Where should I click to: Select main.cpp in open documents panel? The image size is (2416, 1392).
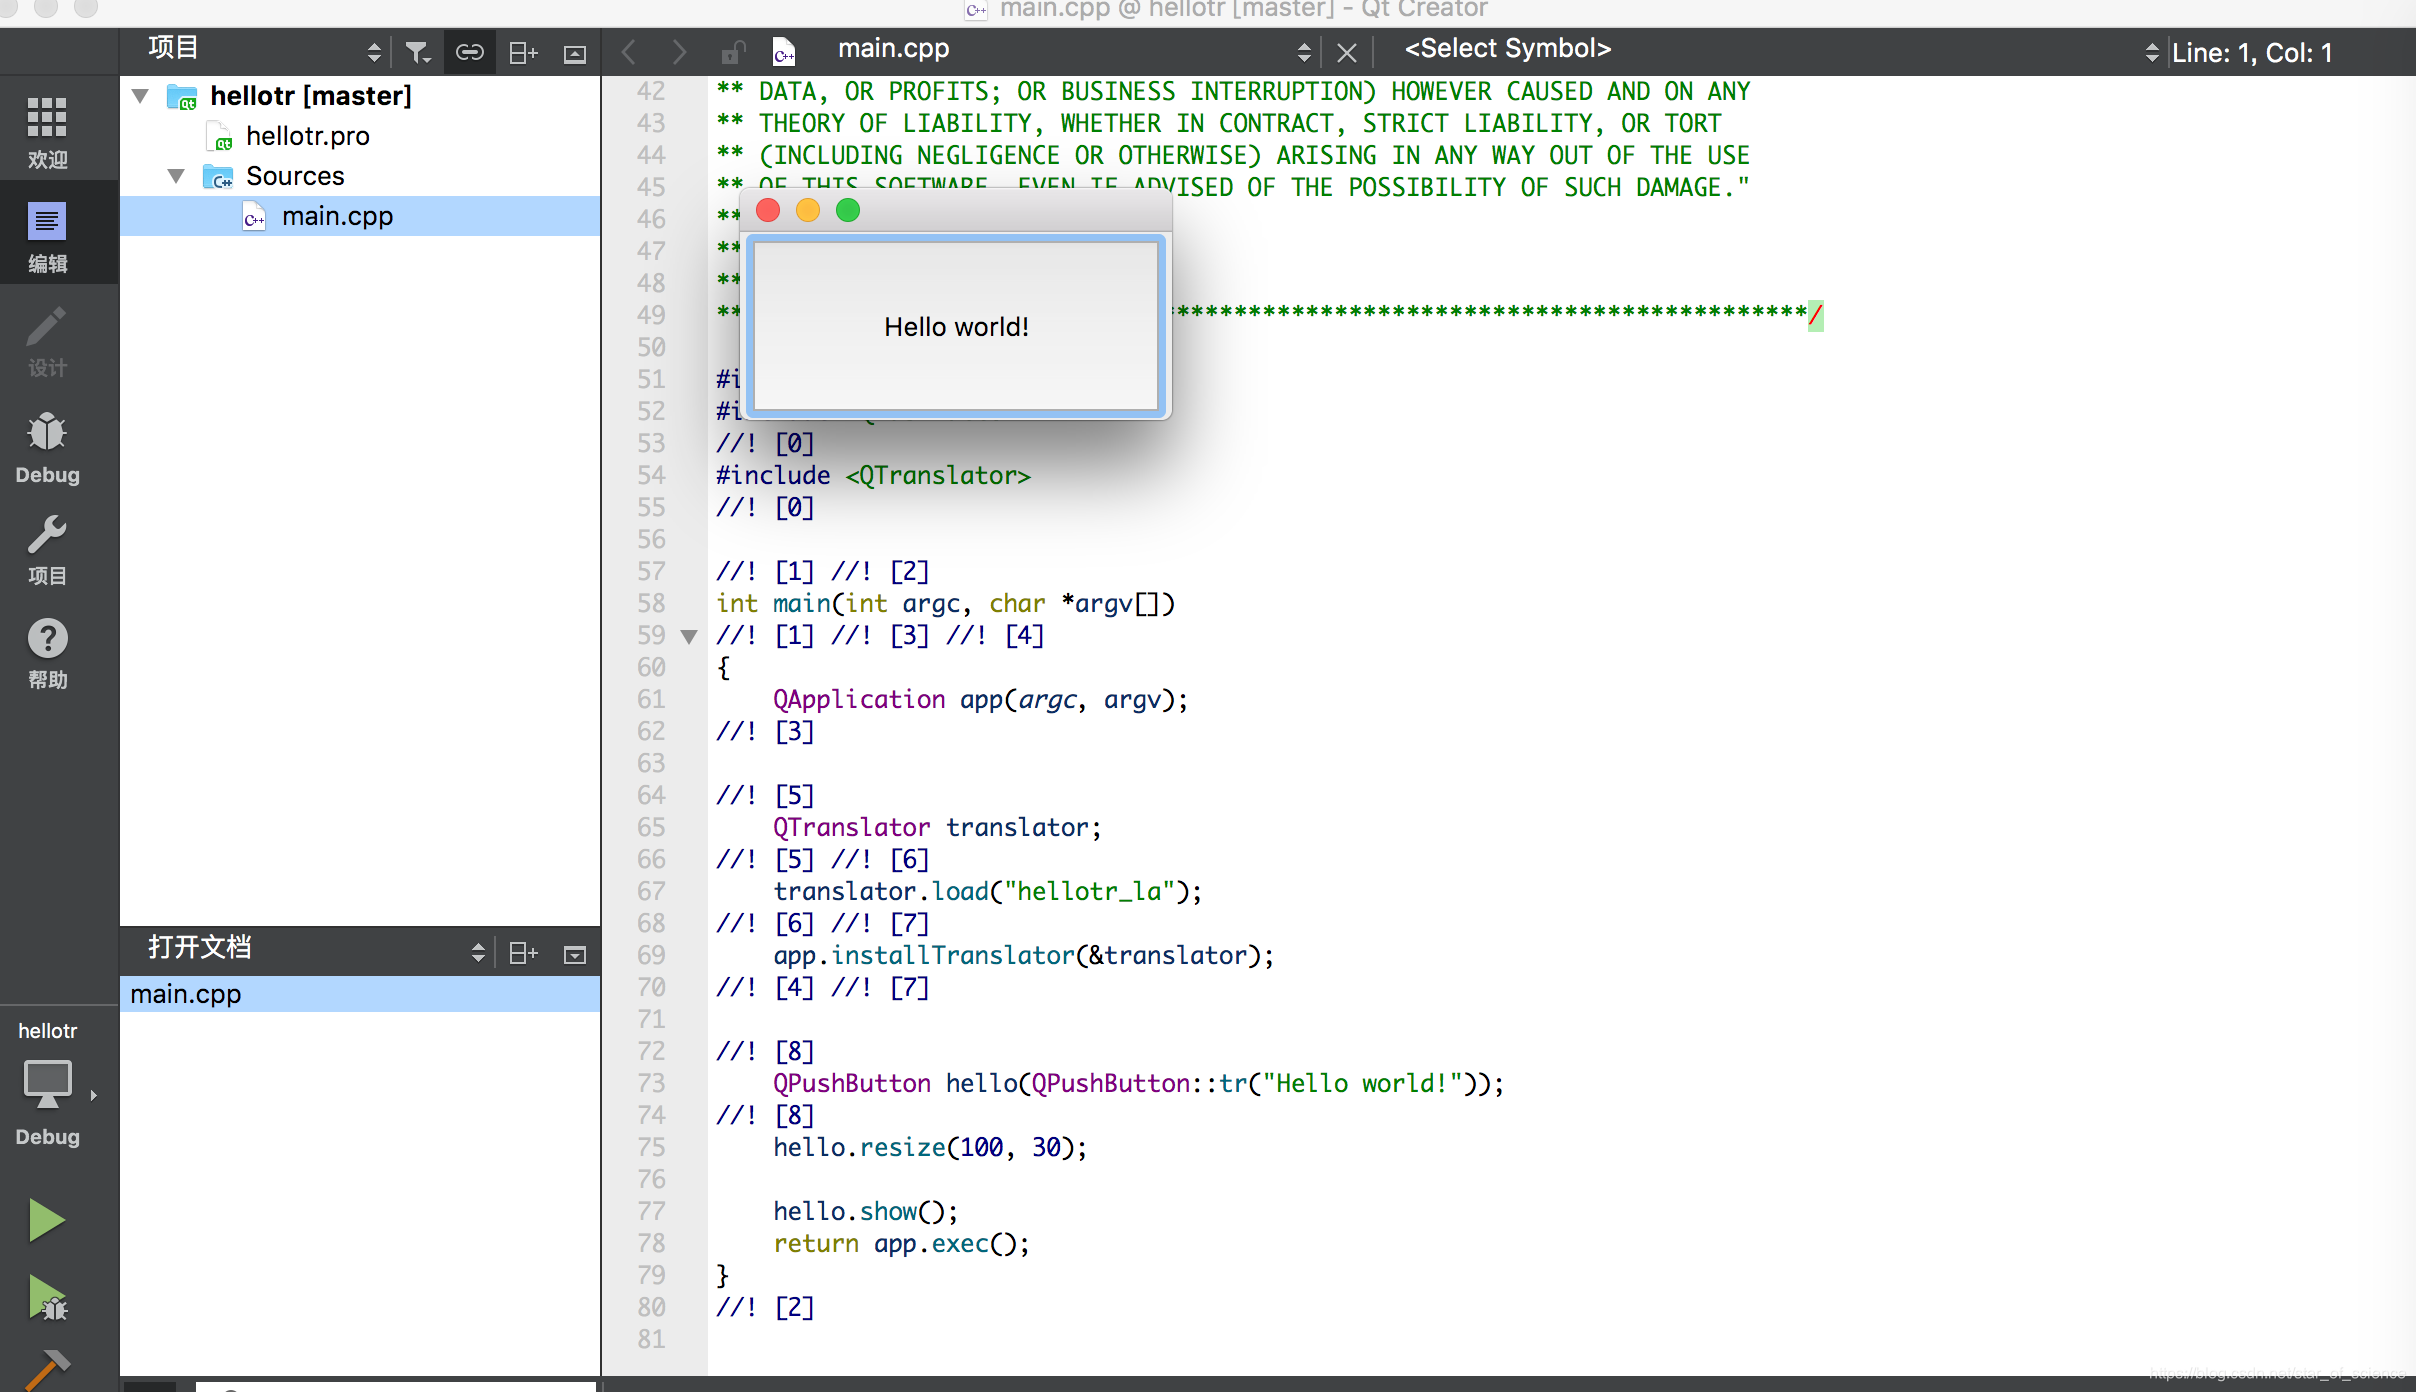coord(186,992)
